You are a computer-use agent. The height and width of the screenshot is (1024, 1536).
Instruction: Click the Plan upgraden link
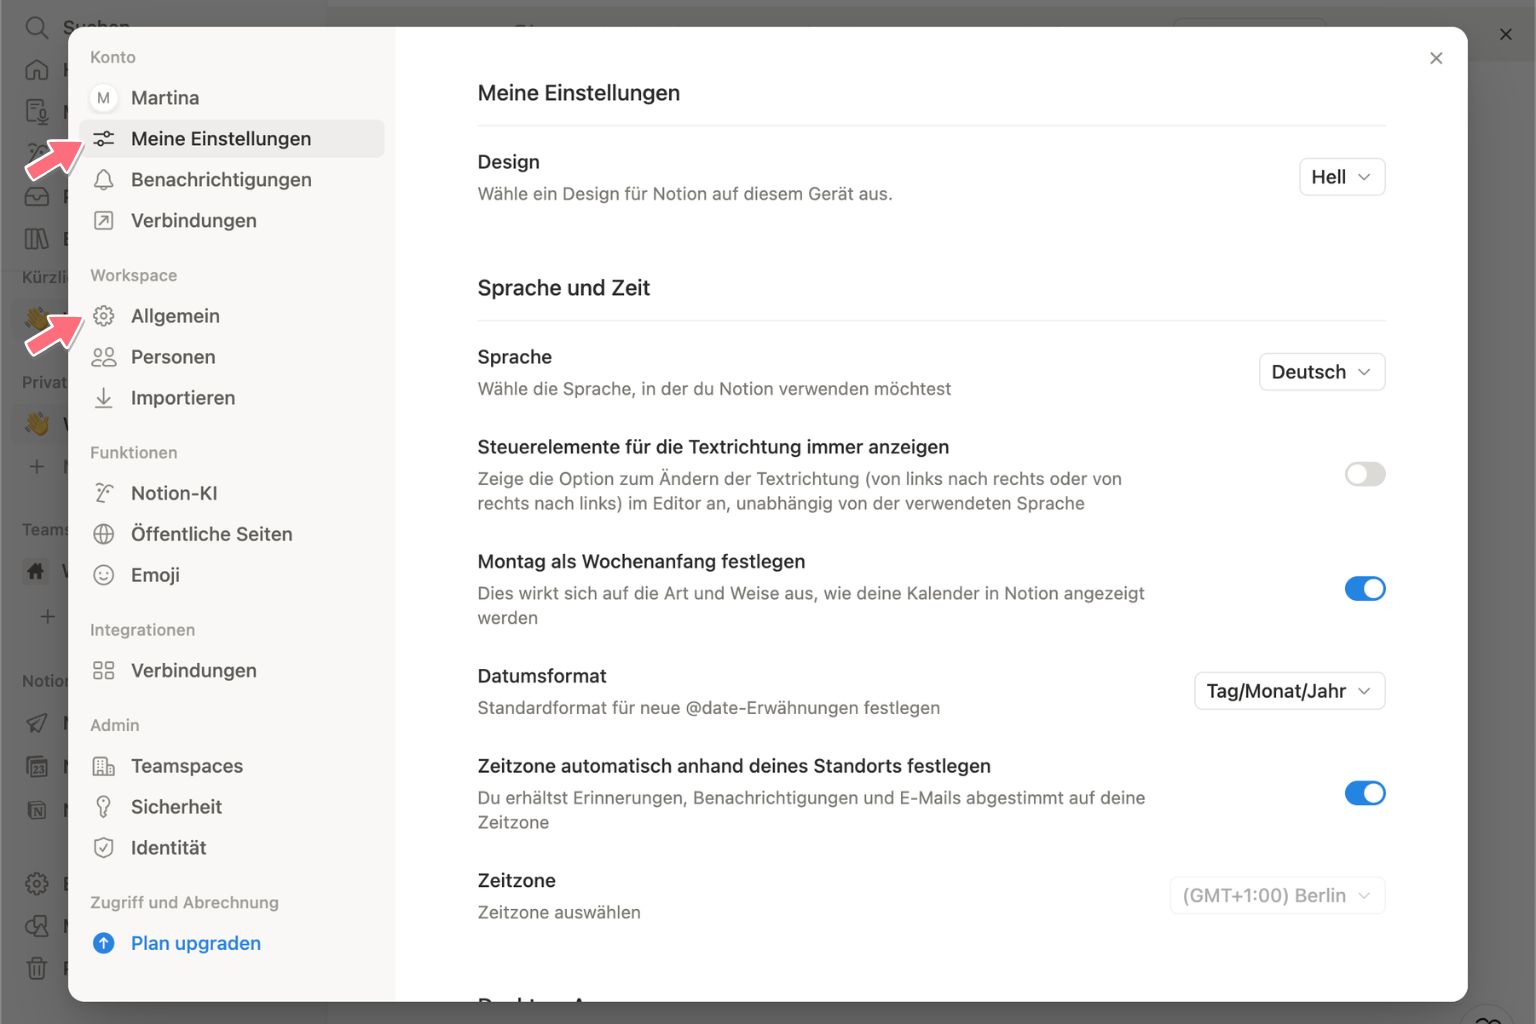195,943
